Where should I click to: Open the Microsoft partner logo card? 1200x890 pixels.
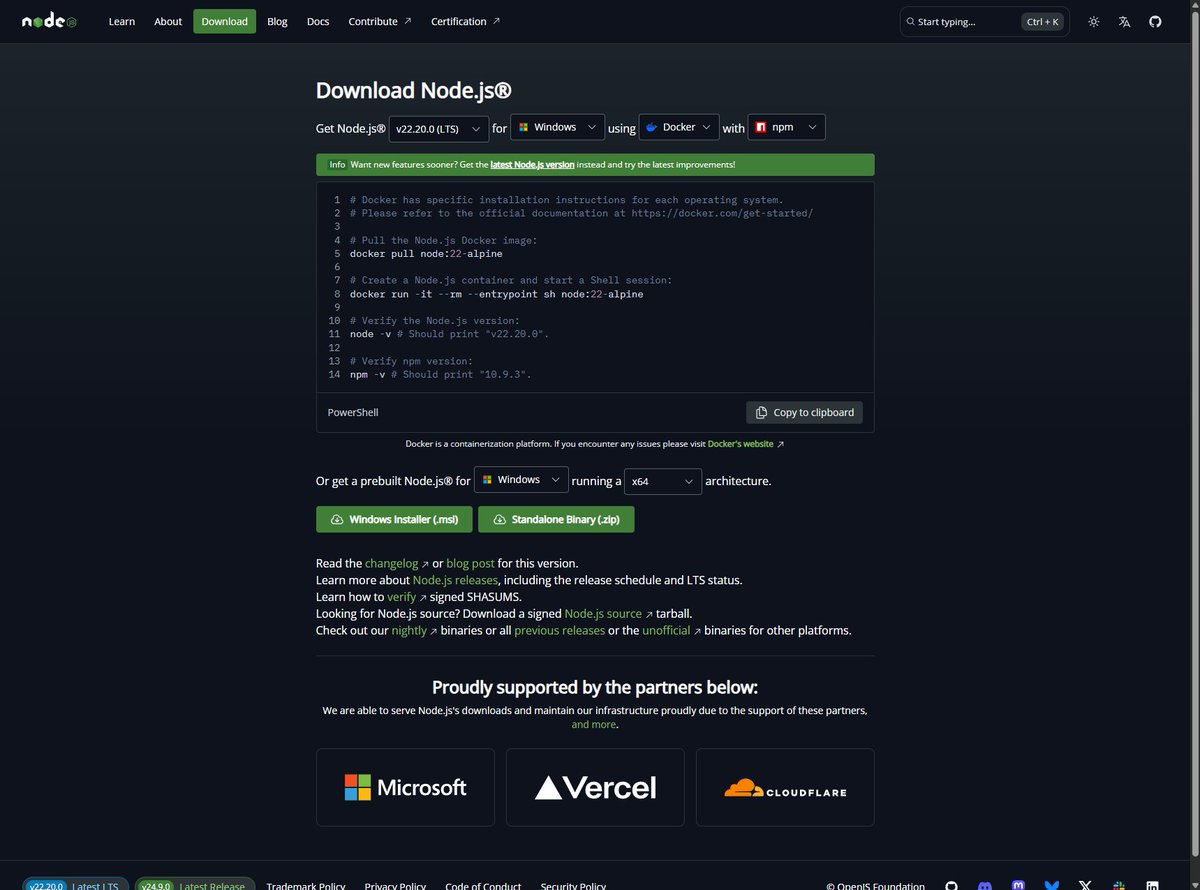(x=405, y=787)
